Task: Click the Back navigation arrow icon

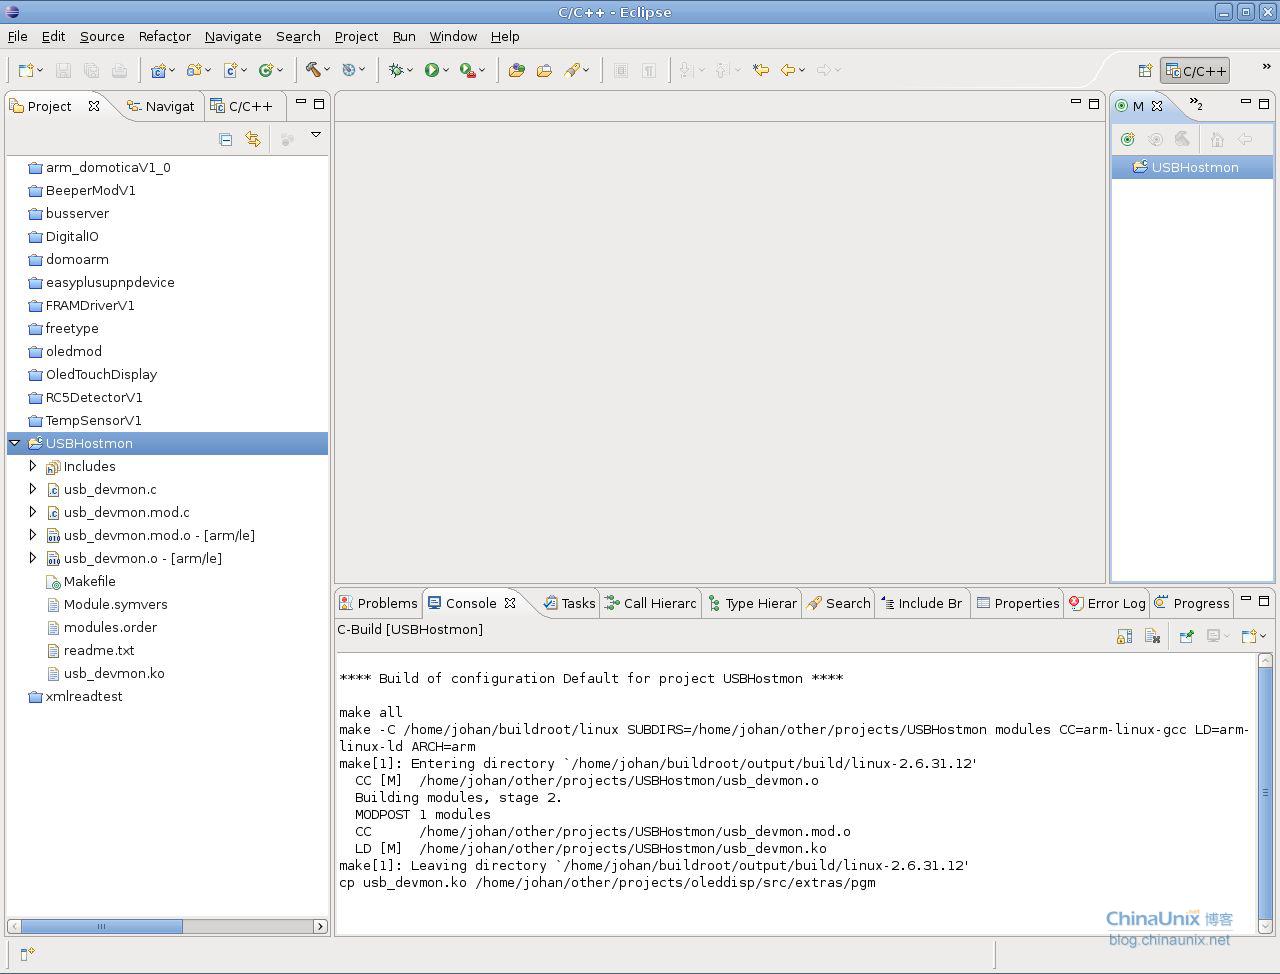Action: pyautogui.click(x=788, y=70)
